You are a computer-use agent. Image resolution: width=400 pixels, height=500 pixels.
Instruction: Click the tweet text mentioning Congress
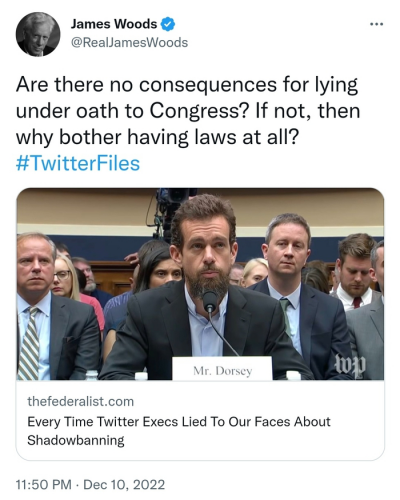[188, 111]
